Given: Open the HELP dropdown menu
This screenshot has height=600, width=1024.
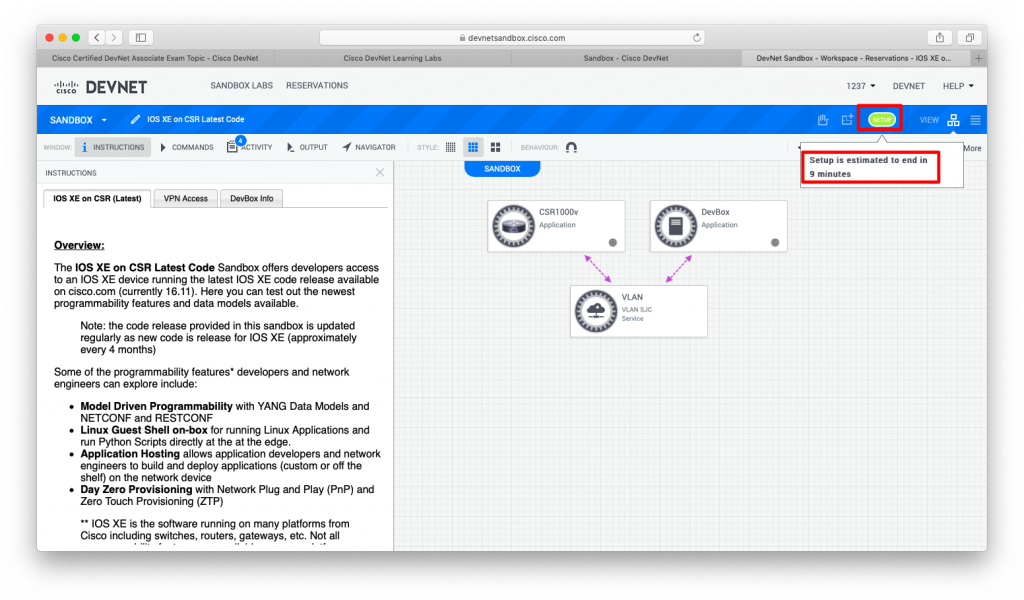Looking at the screenshot, I should point(957,86).
